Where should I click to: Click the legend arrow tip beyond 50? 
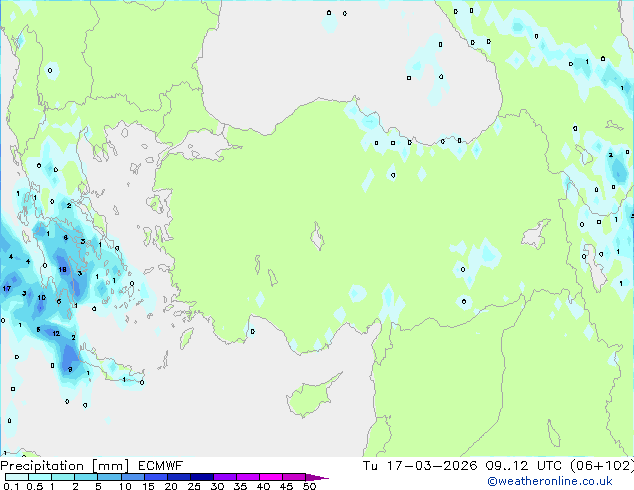[x=317, y=477]
